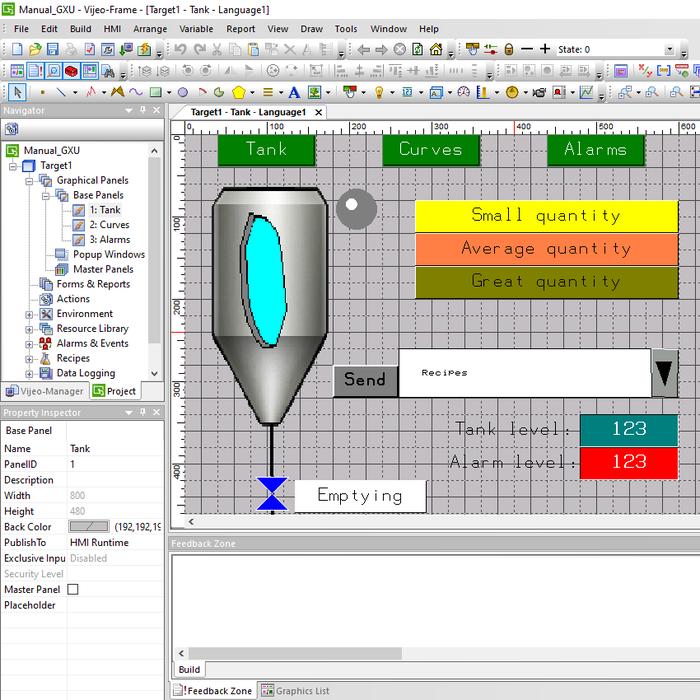The width and height of the screenshot is (700, 700).
Task: Select the arrow pointer tool
Action: coord(15,92)
